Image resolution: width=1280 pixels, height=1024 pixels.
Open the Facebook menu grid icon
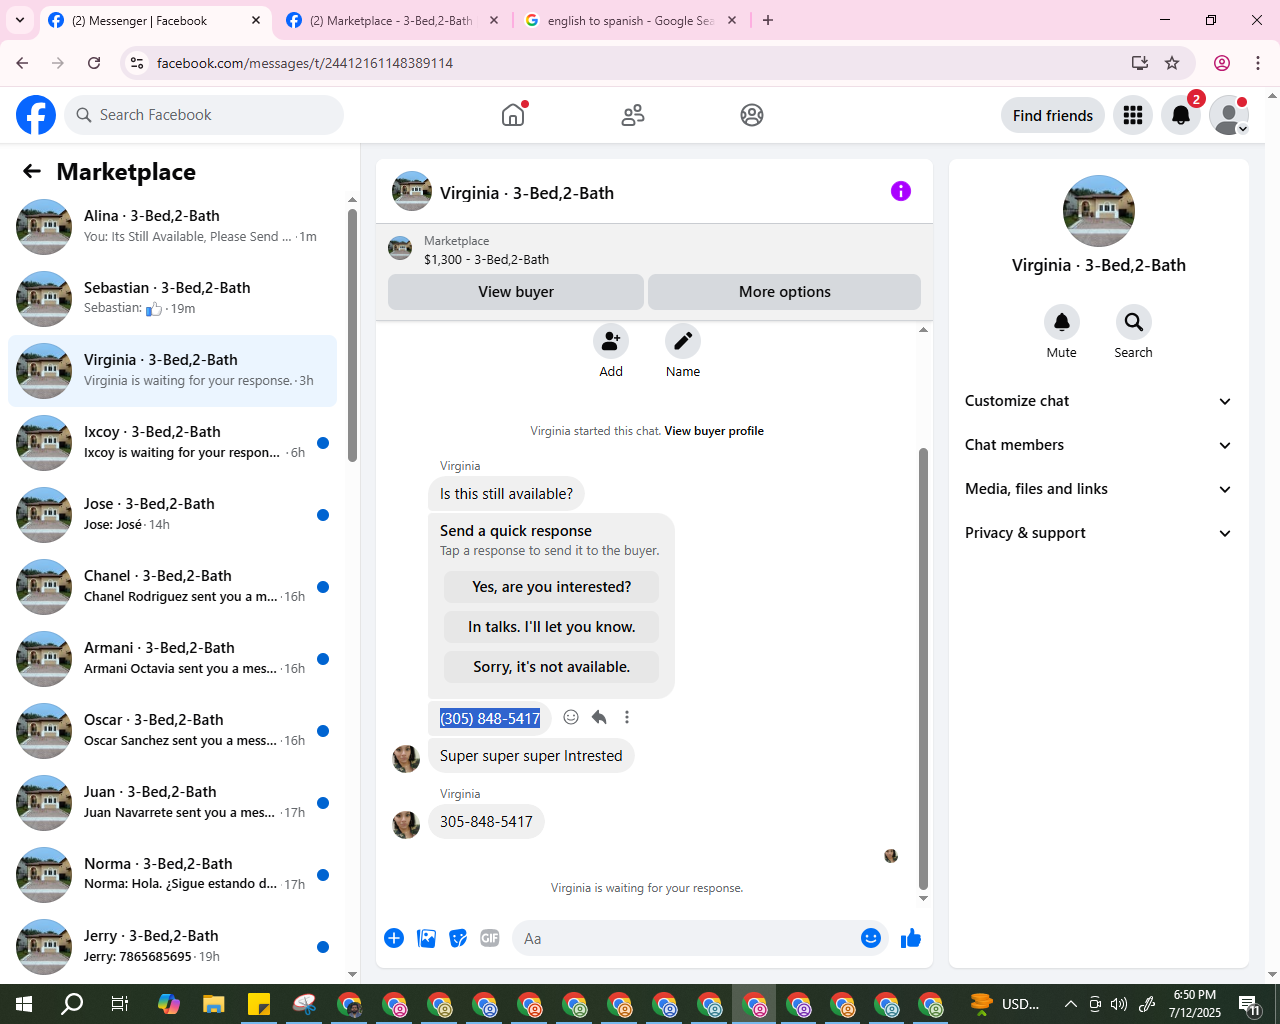pyautogui.click(x=1133, y=115)
